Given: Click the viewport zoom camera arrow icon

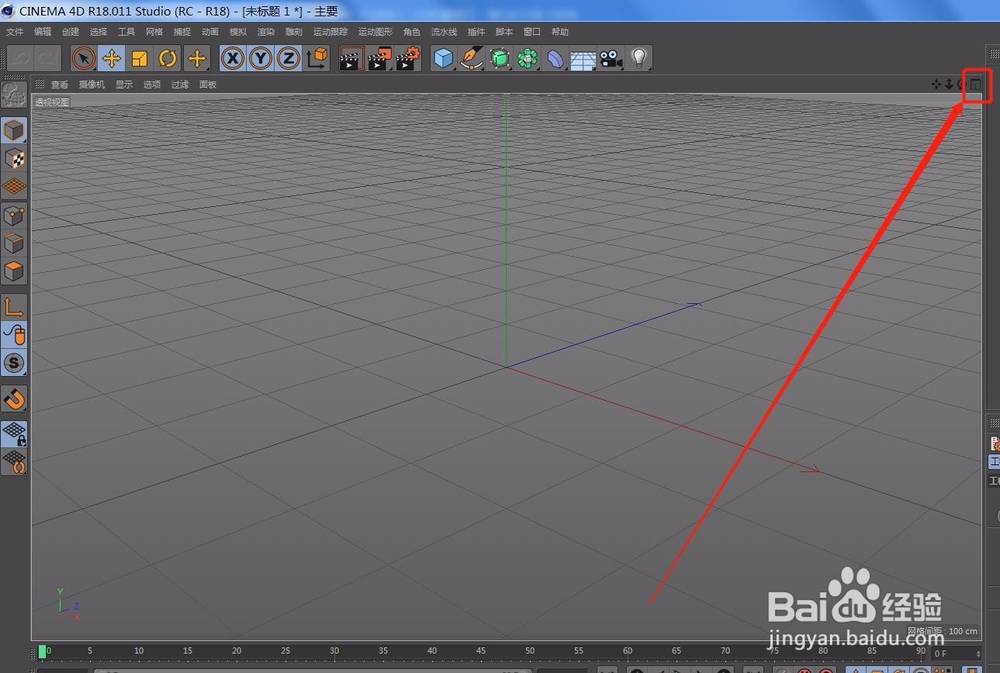Looking at the screenshot, I should pyautogui.click(x=949, y=84).
